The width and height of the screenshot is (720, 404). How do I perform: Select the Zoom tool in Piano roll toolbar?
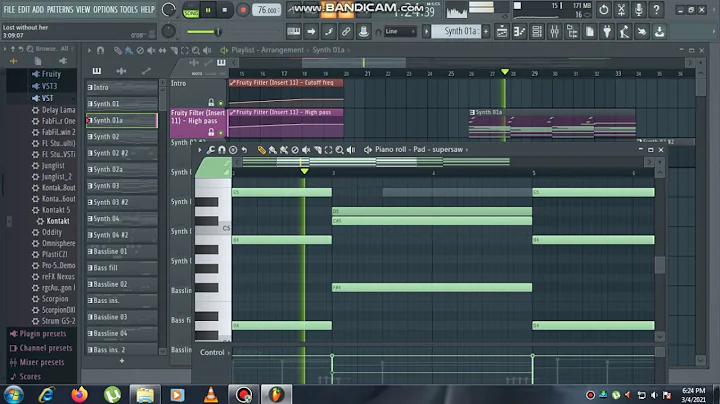tap(339, 150)
